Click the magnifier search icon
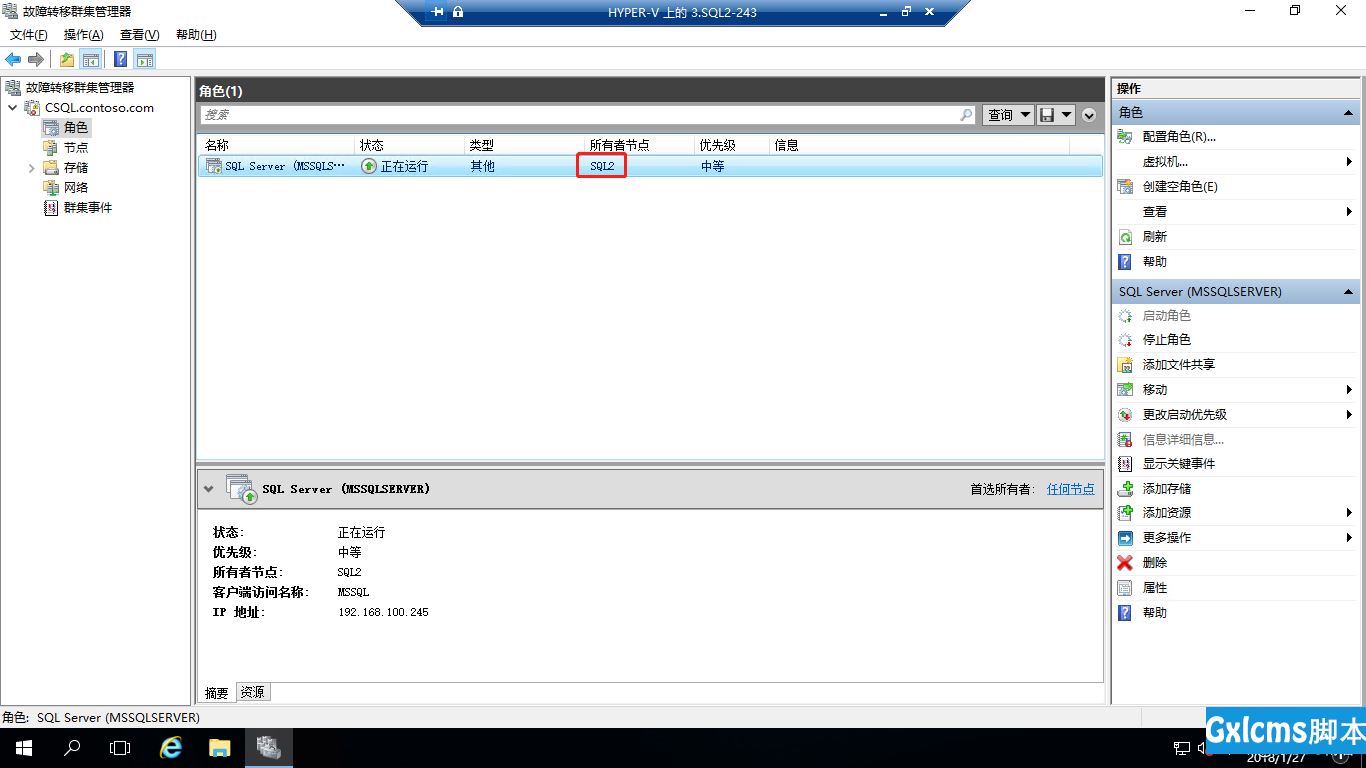 pyautogui.click(x=966, y=115)
